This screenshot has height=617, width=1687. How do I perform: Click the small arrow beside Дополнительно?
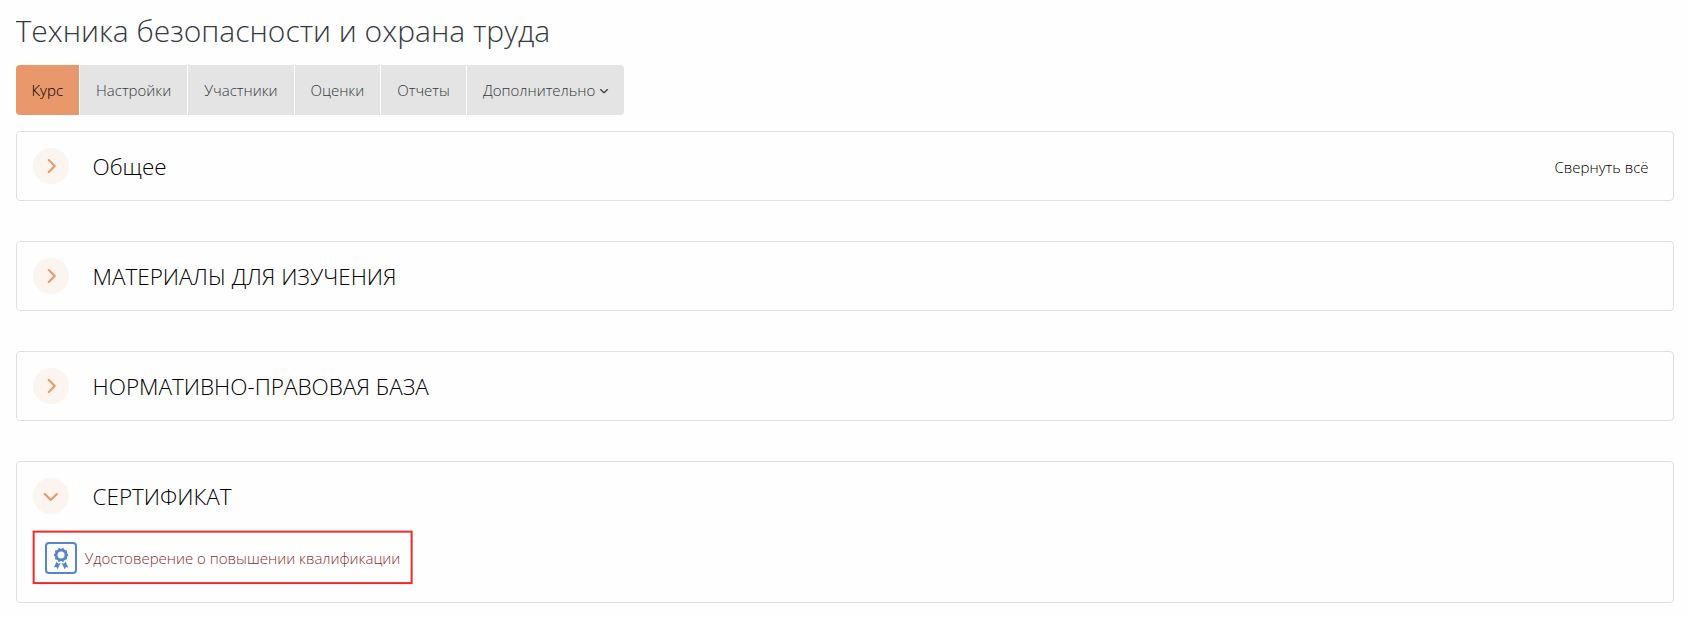[604, 91]
